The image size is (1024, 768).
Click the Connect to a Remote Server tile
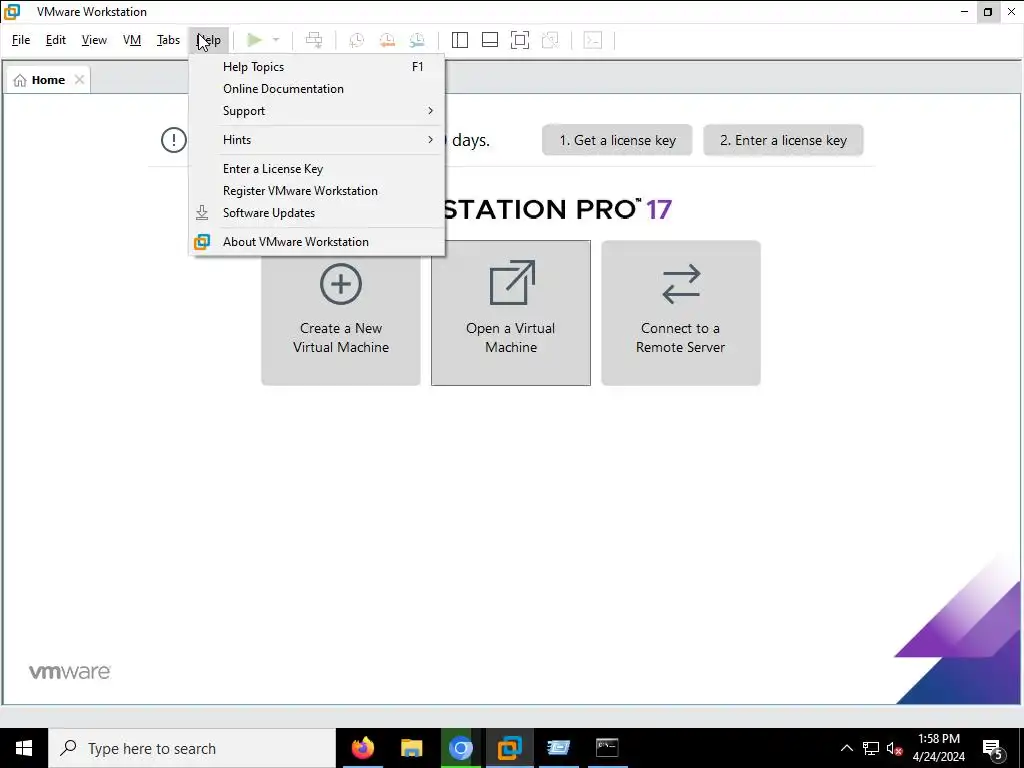[681, 313]
